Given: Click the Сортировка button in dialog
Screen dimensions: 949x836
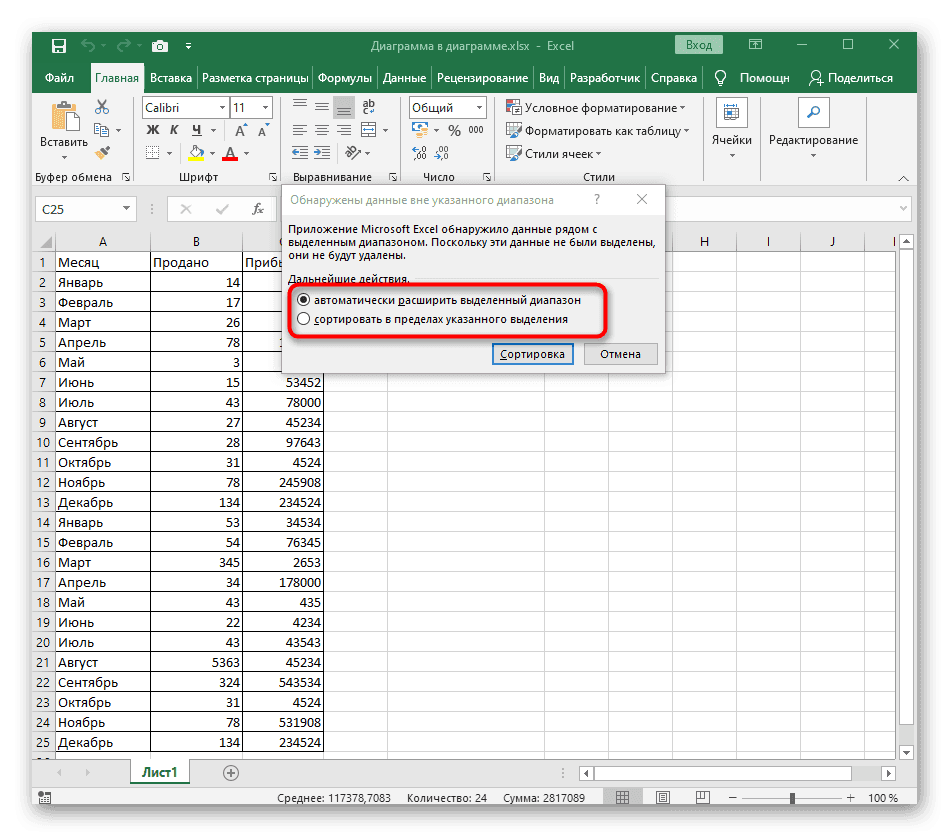Looking at the screenshot, I should 534,354.
